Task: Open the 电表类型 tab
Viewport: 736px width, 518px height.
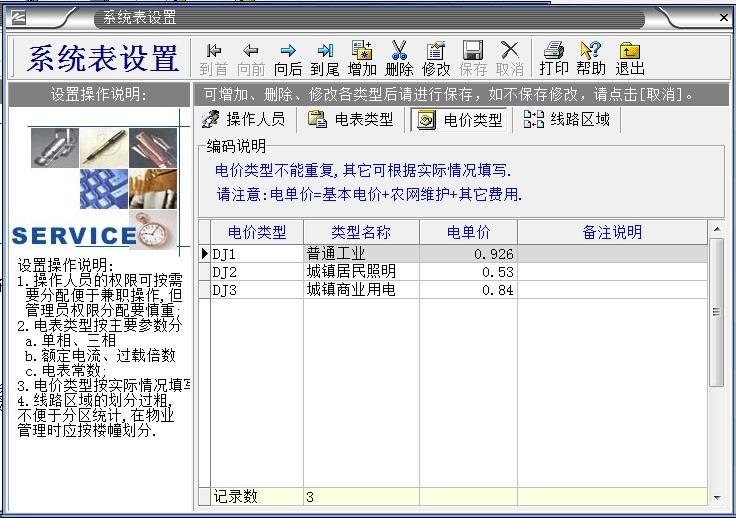Action: [x=350, y=120]
